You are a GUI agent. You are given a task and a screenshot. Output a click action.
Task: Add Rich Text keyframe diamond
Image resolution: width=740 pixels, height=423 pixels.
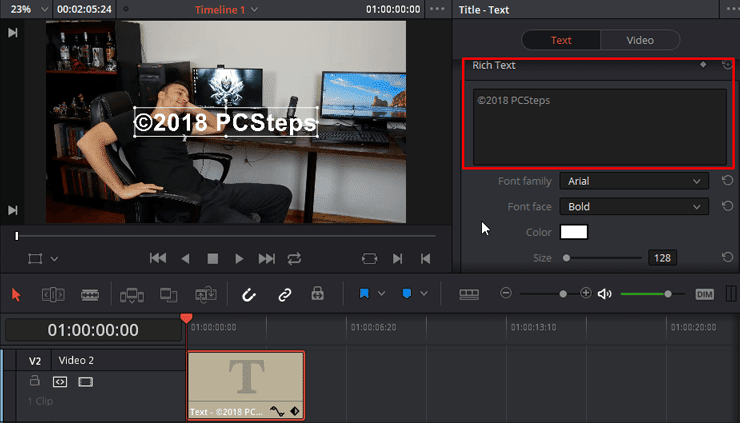703,65
